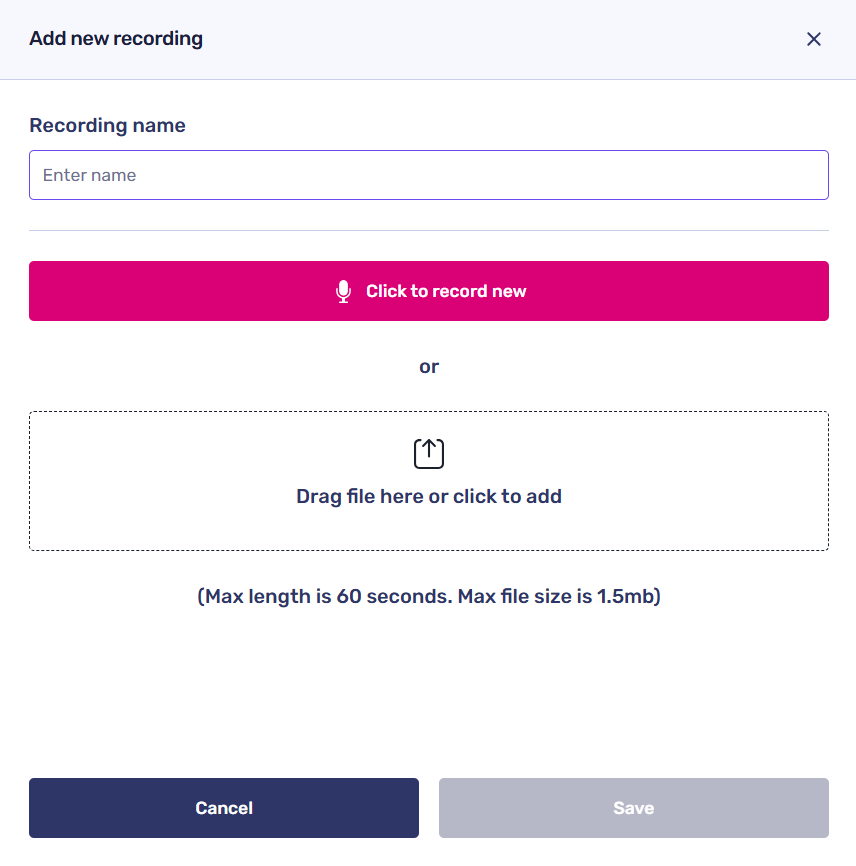Click the microphone icon

(x=343, y=291)
